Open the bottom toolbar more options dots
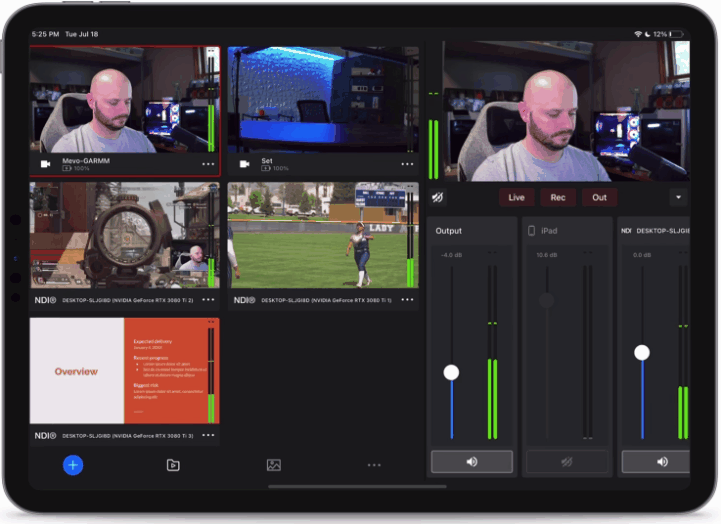The width and height of the screenshot is (721, 524). 374,465
